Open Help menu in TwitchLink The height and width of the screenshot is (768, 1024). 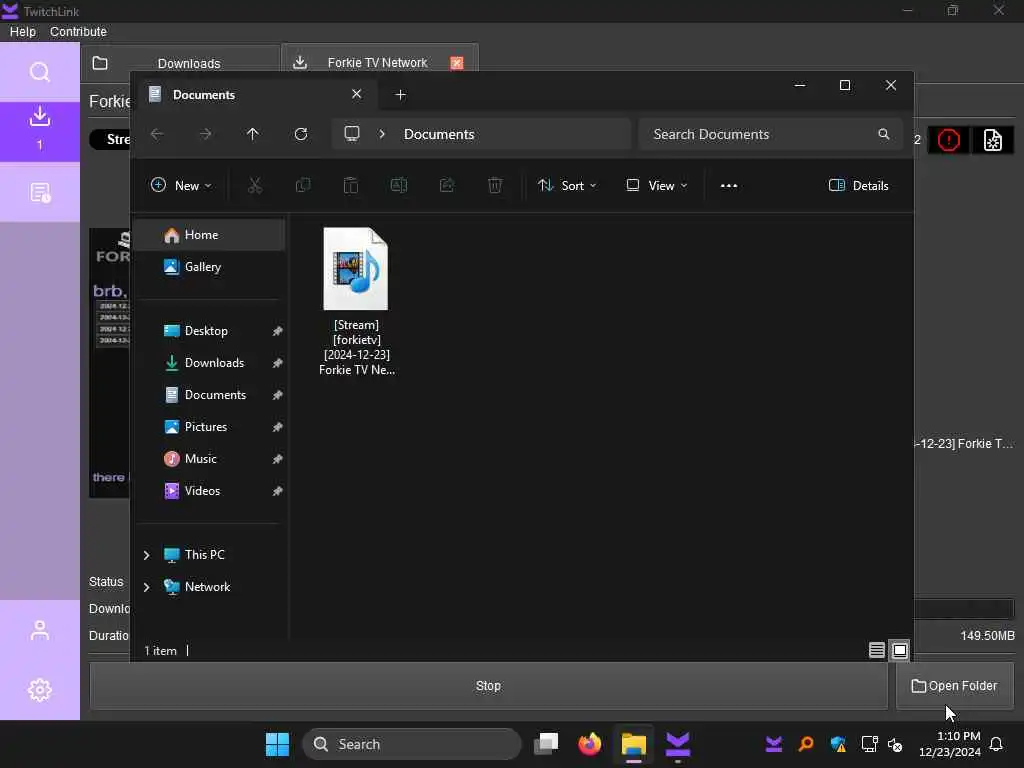(23, 31)
